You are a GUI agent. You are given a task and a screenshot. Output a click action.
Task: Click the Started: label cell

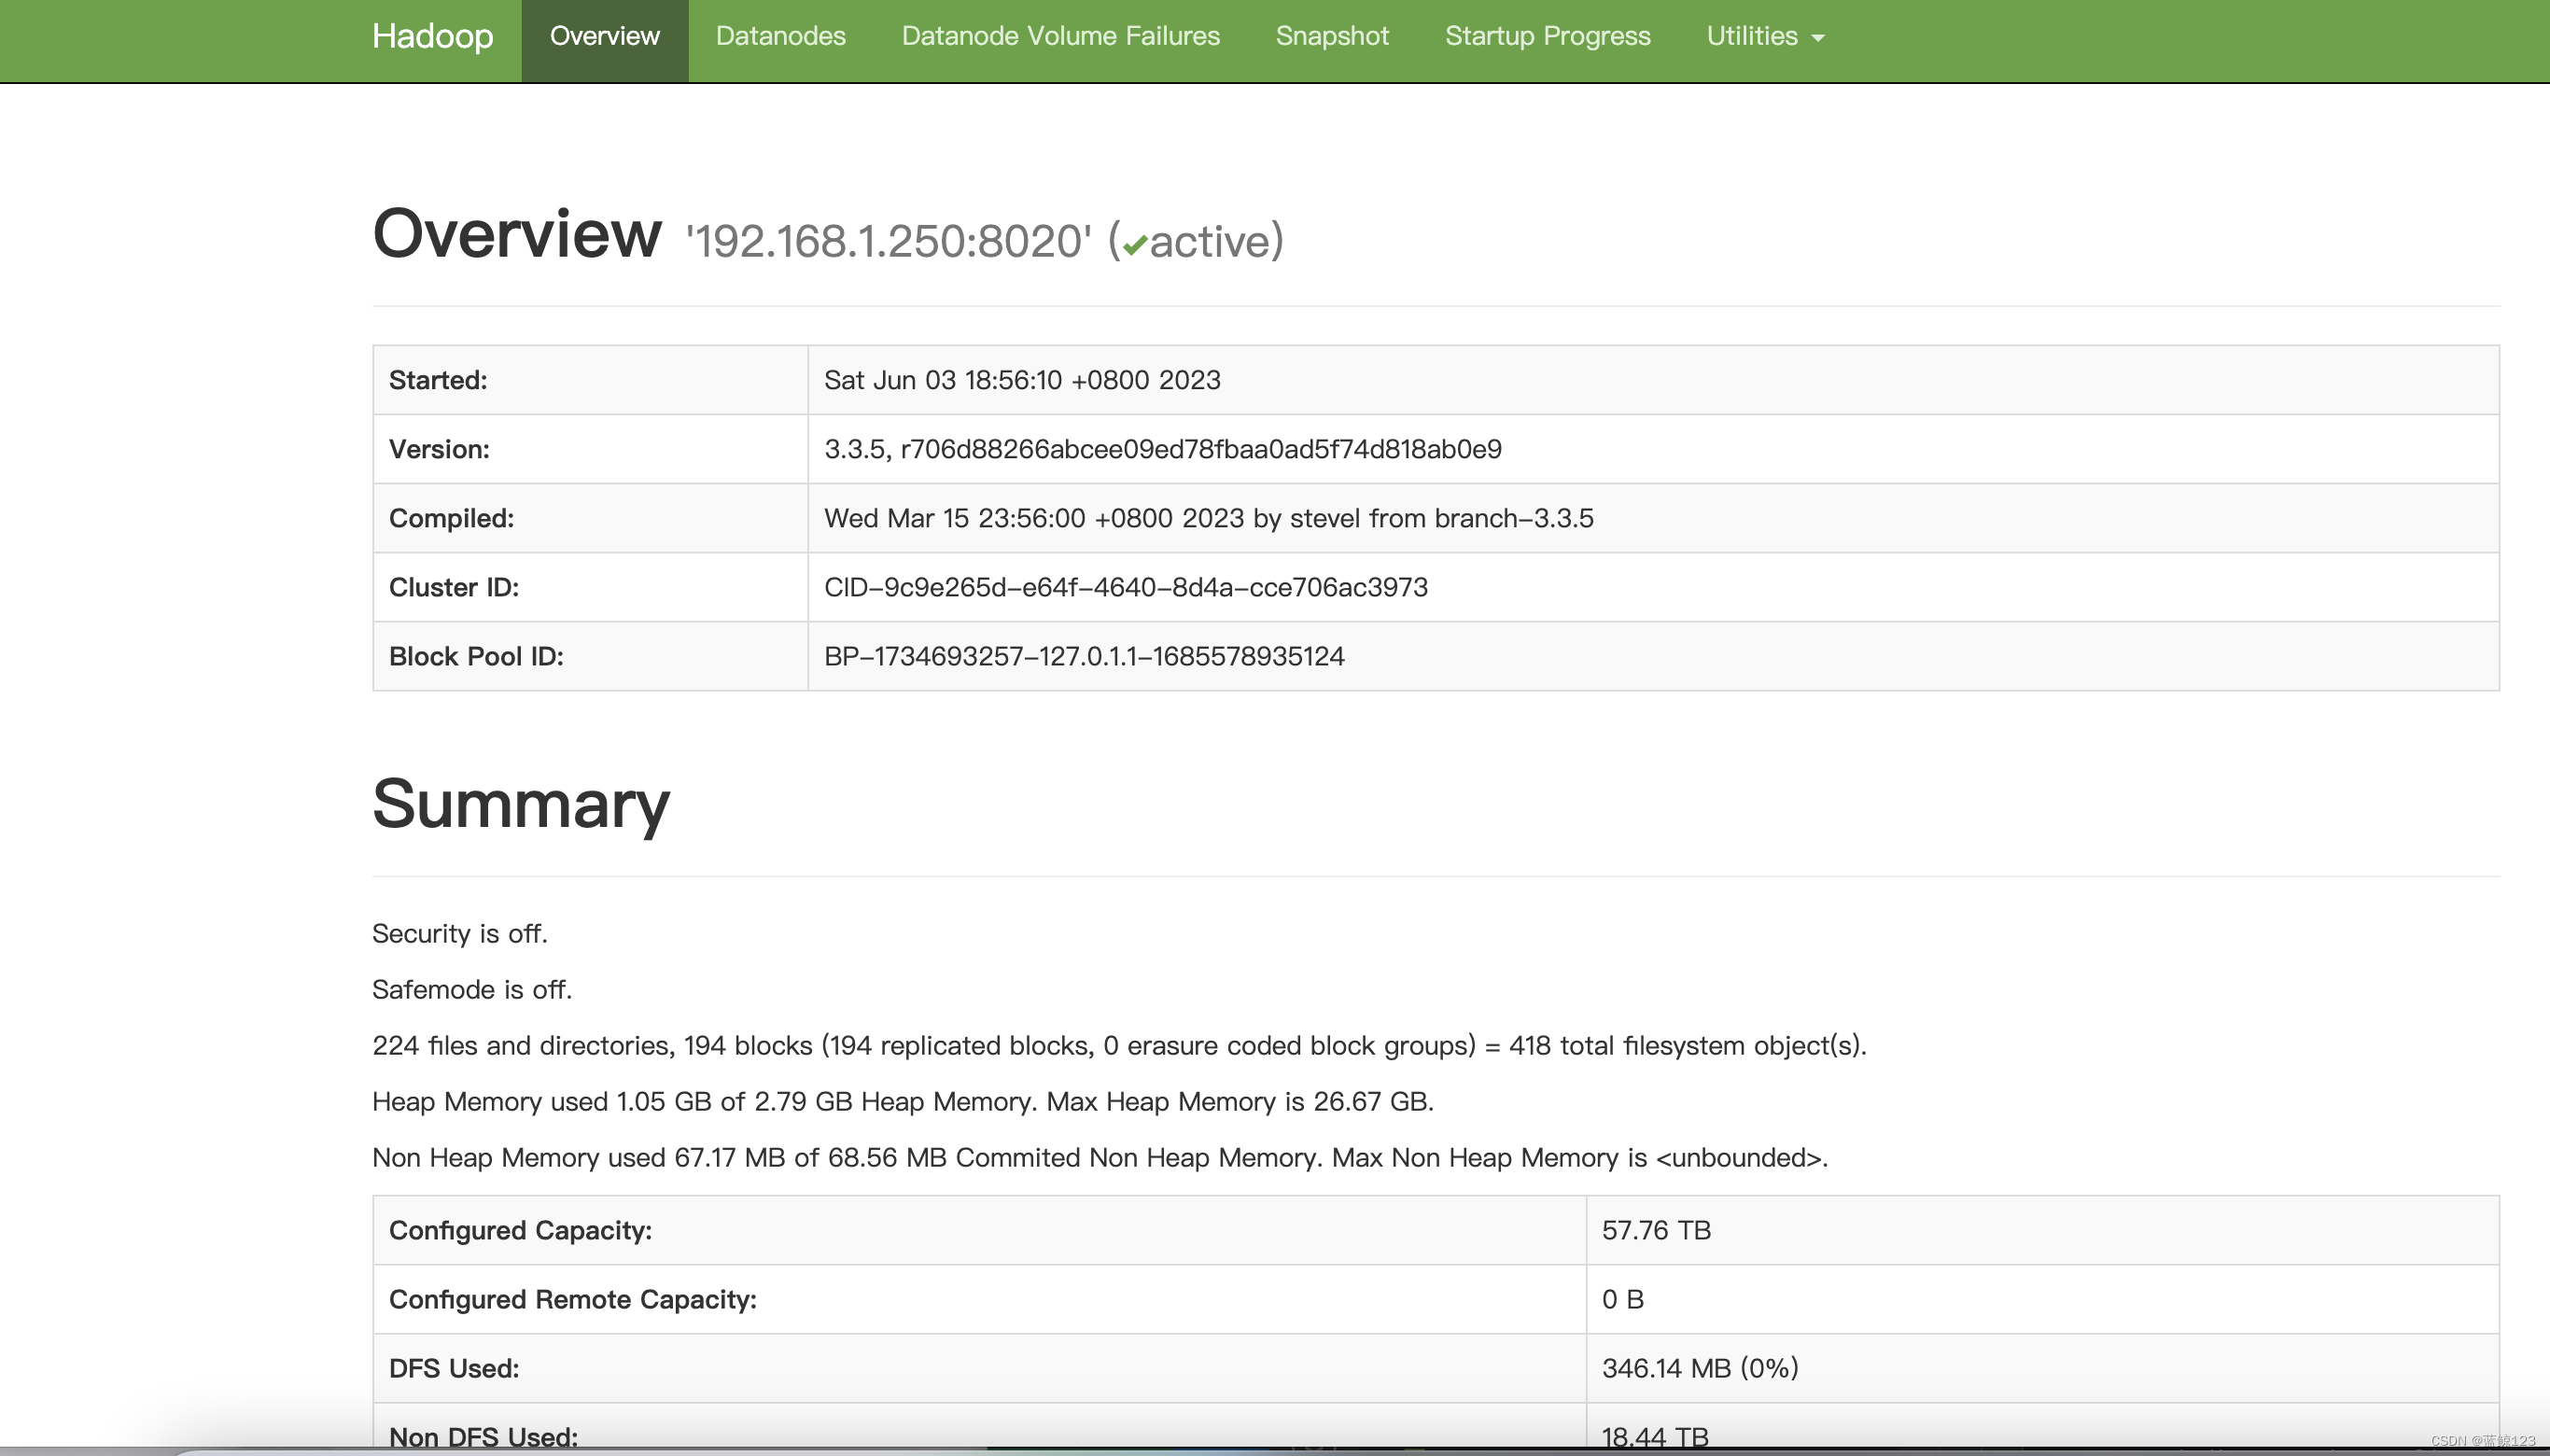[590, 380]
